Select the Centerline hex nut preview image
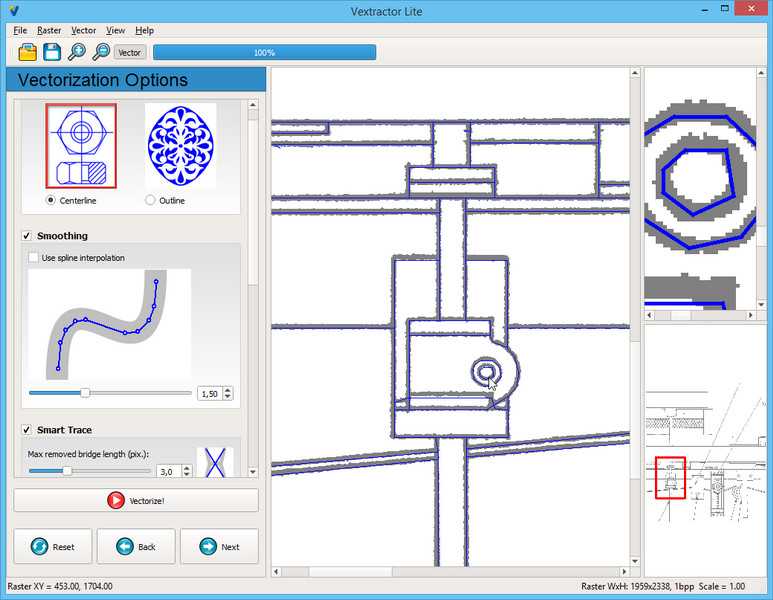 click(81, 146)
